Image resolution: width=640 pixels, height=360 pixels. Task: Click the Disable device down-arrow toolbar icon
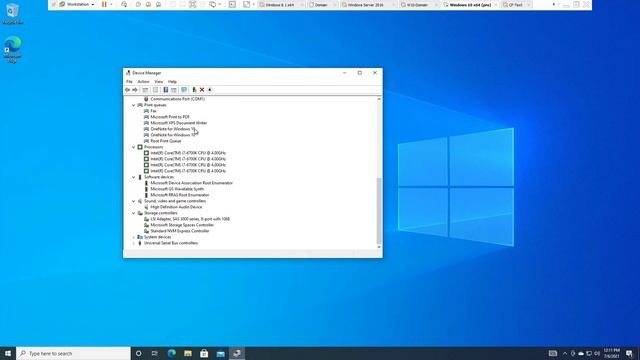click(x=210, y=90)
